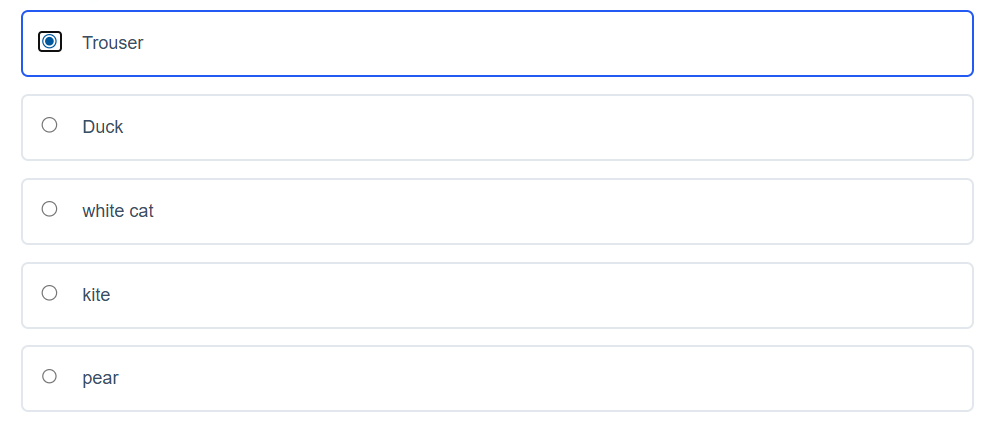
Task: Click the Trouser label text
Action: tap(113, 43)
